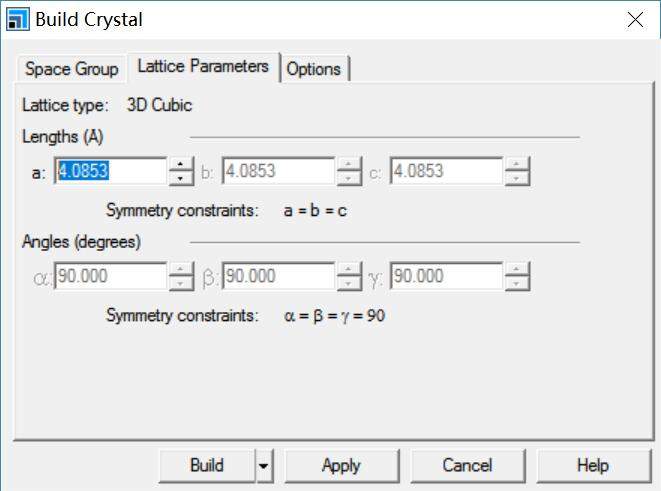The image size is (661, 491).
Task: Close the Build Crystal dialog
Action: pyautogui.click(x=633, y=19)
